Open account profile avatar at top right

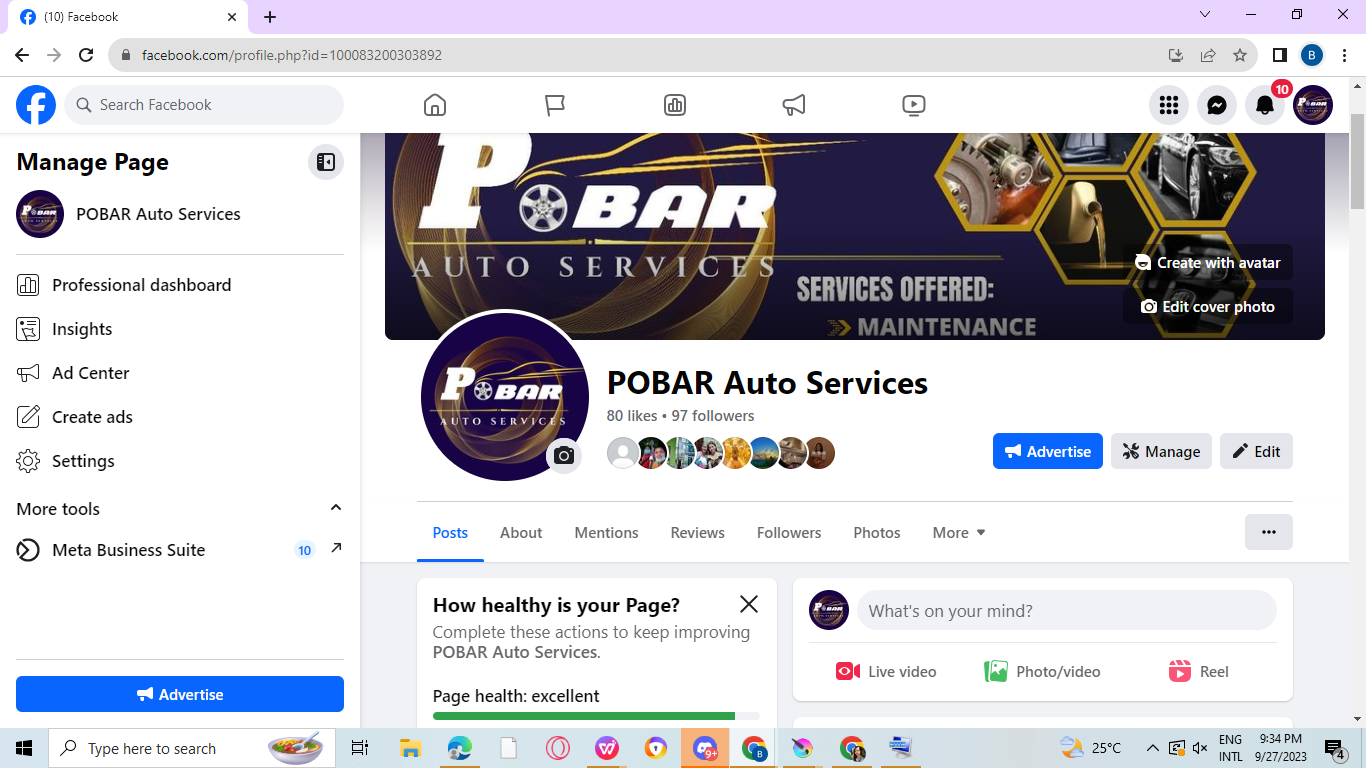pos(1313,105)
